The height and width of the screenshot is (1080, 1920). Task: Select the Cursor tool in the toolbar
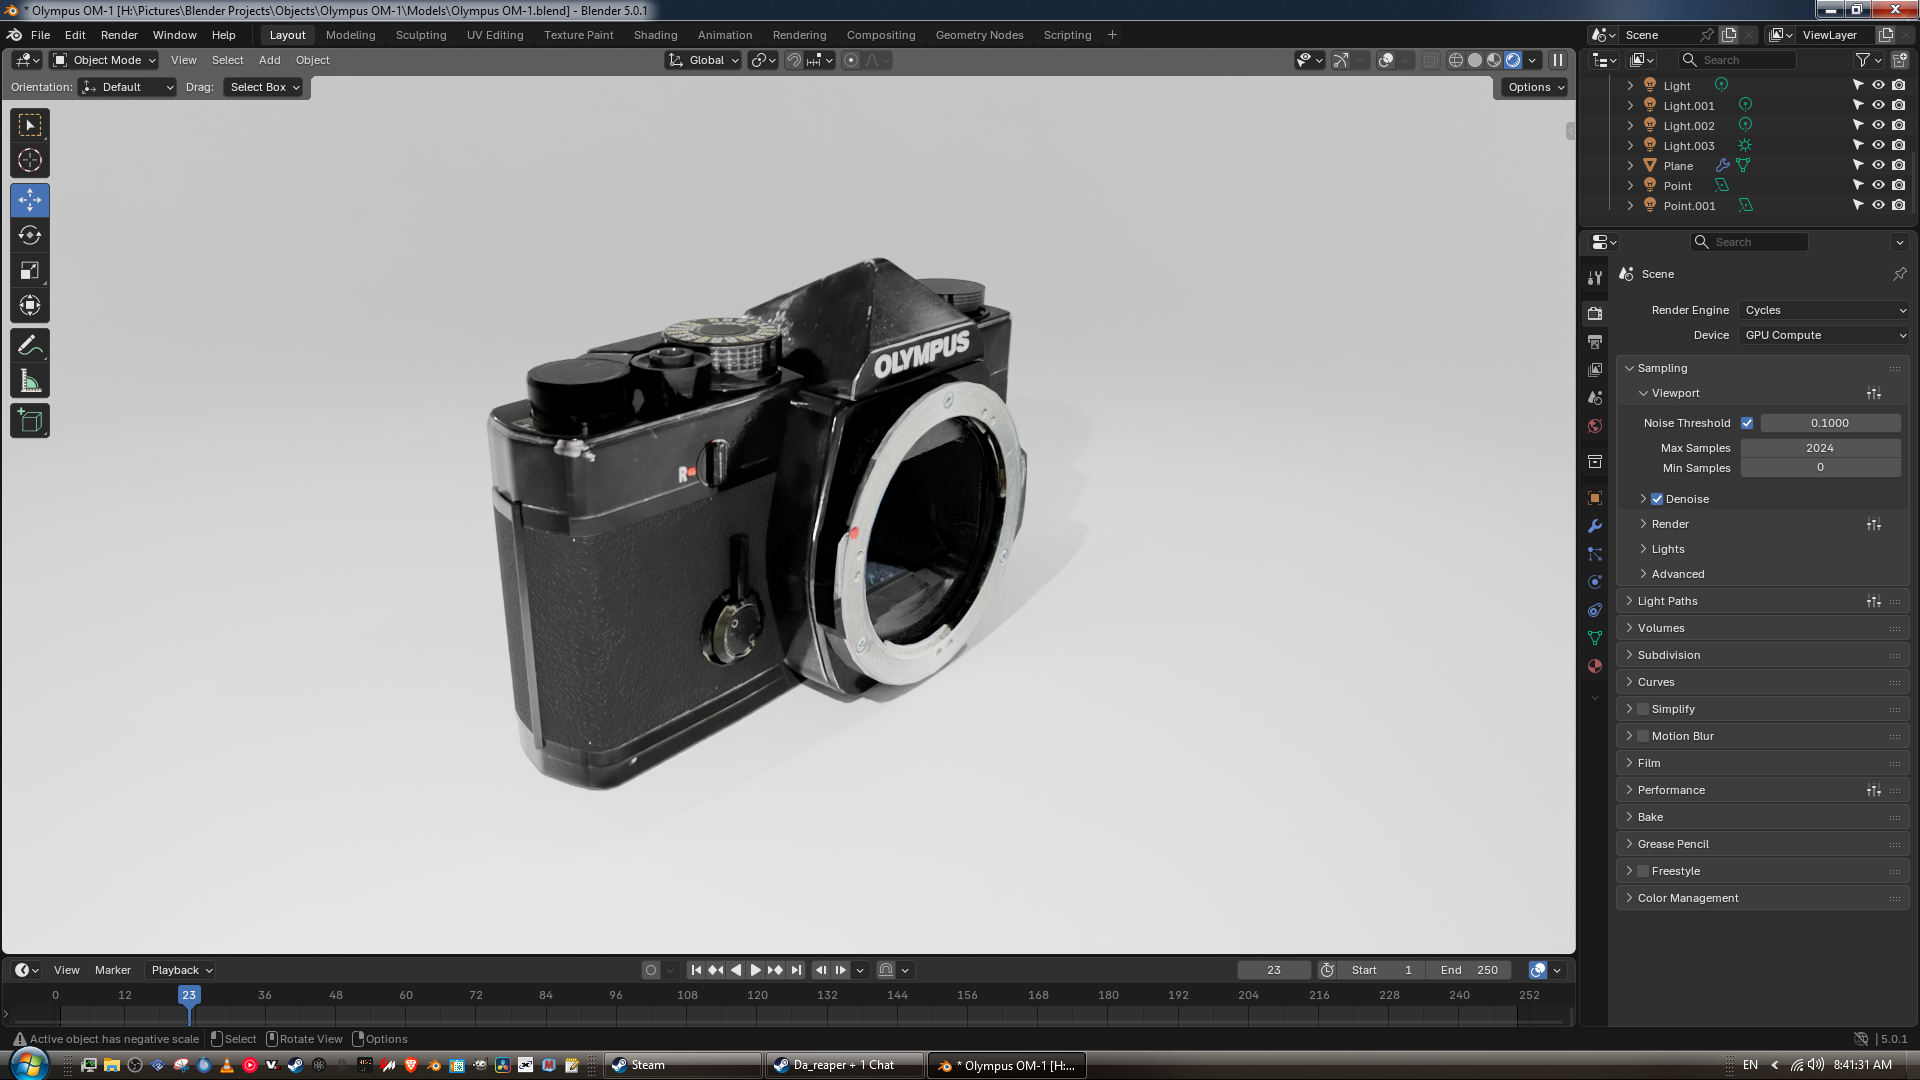click(30, 160)
